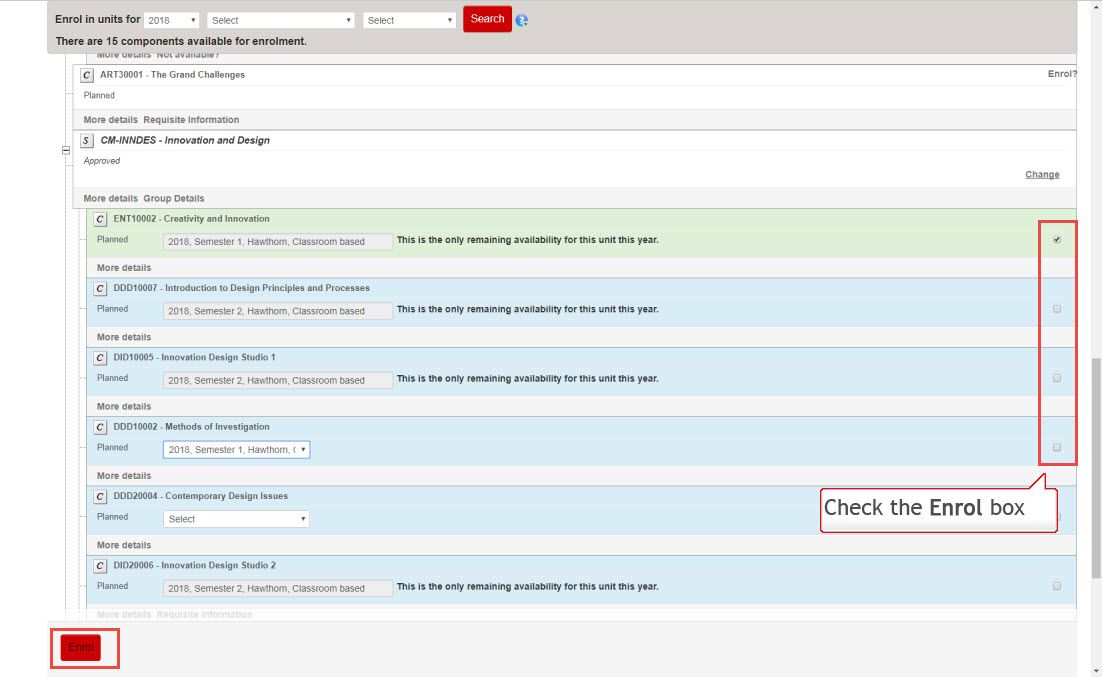Screen dimensions: 1102x677
Task: Tick Enrol checkbox for Methods of Investigation
Action: pyautogui.click(x=1057, y=447)
